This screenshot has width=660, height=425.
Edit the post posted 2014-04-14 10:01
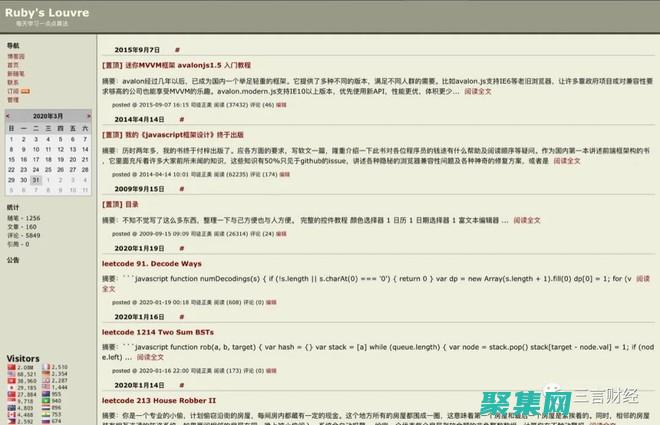(x=285, y=174)
